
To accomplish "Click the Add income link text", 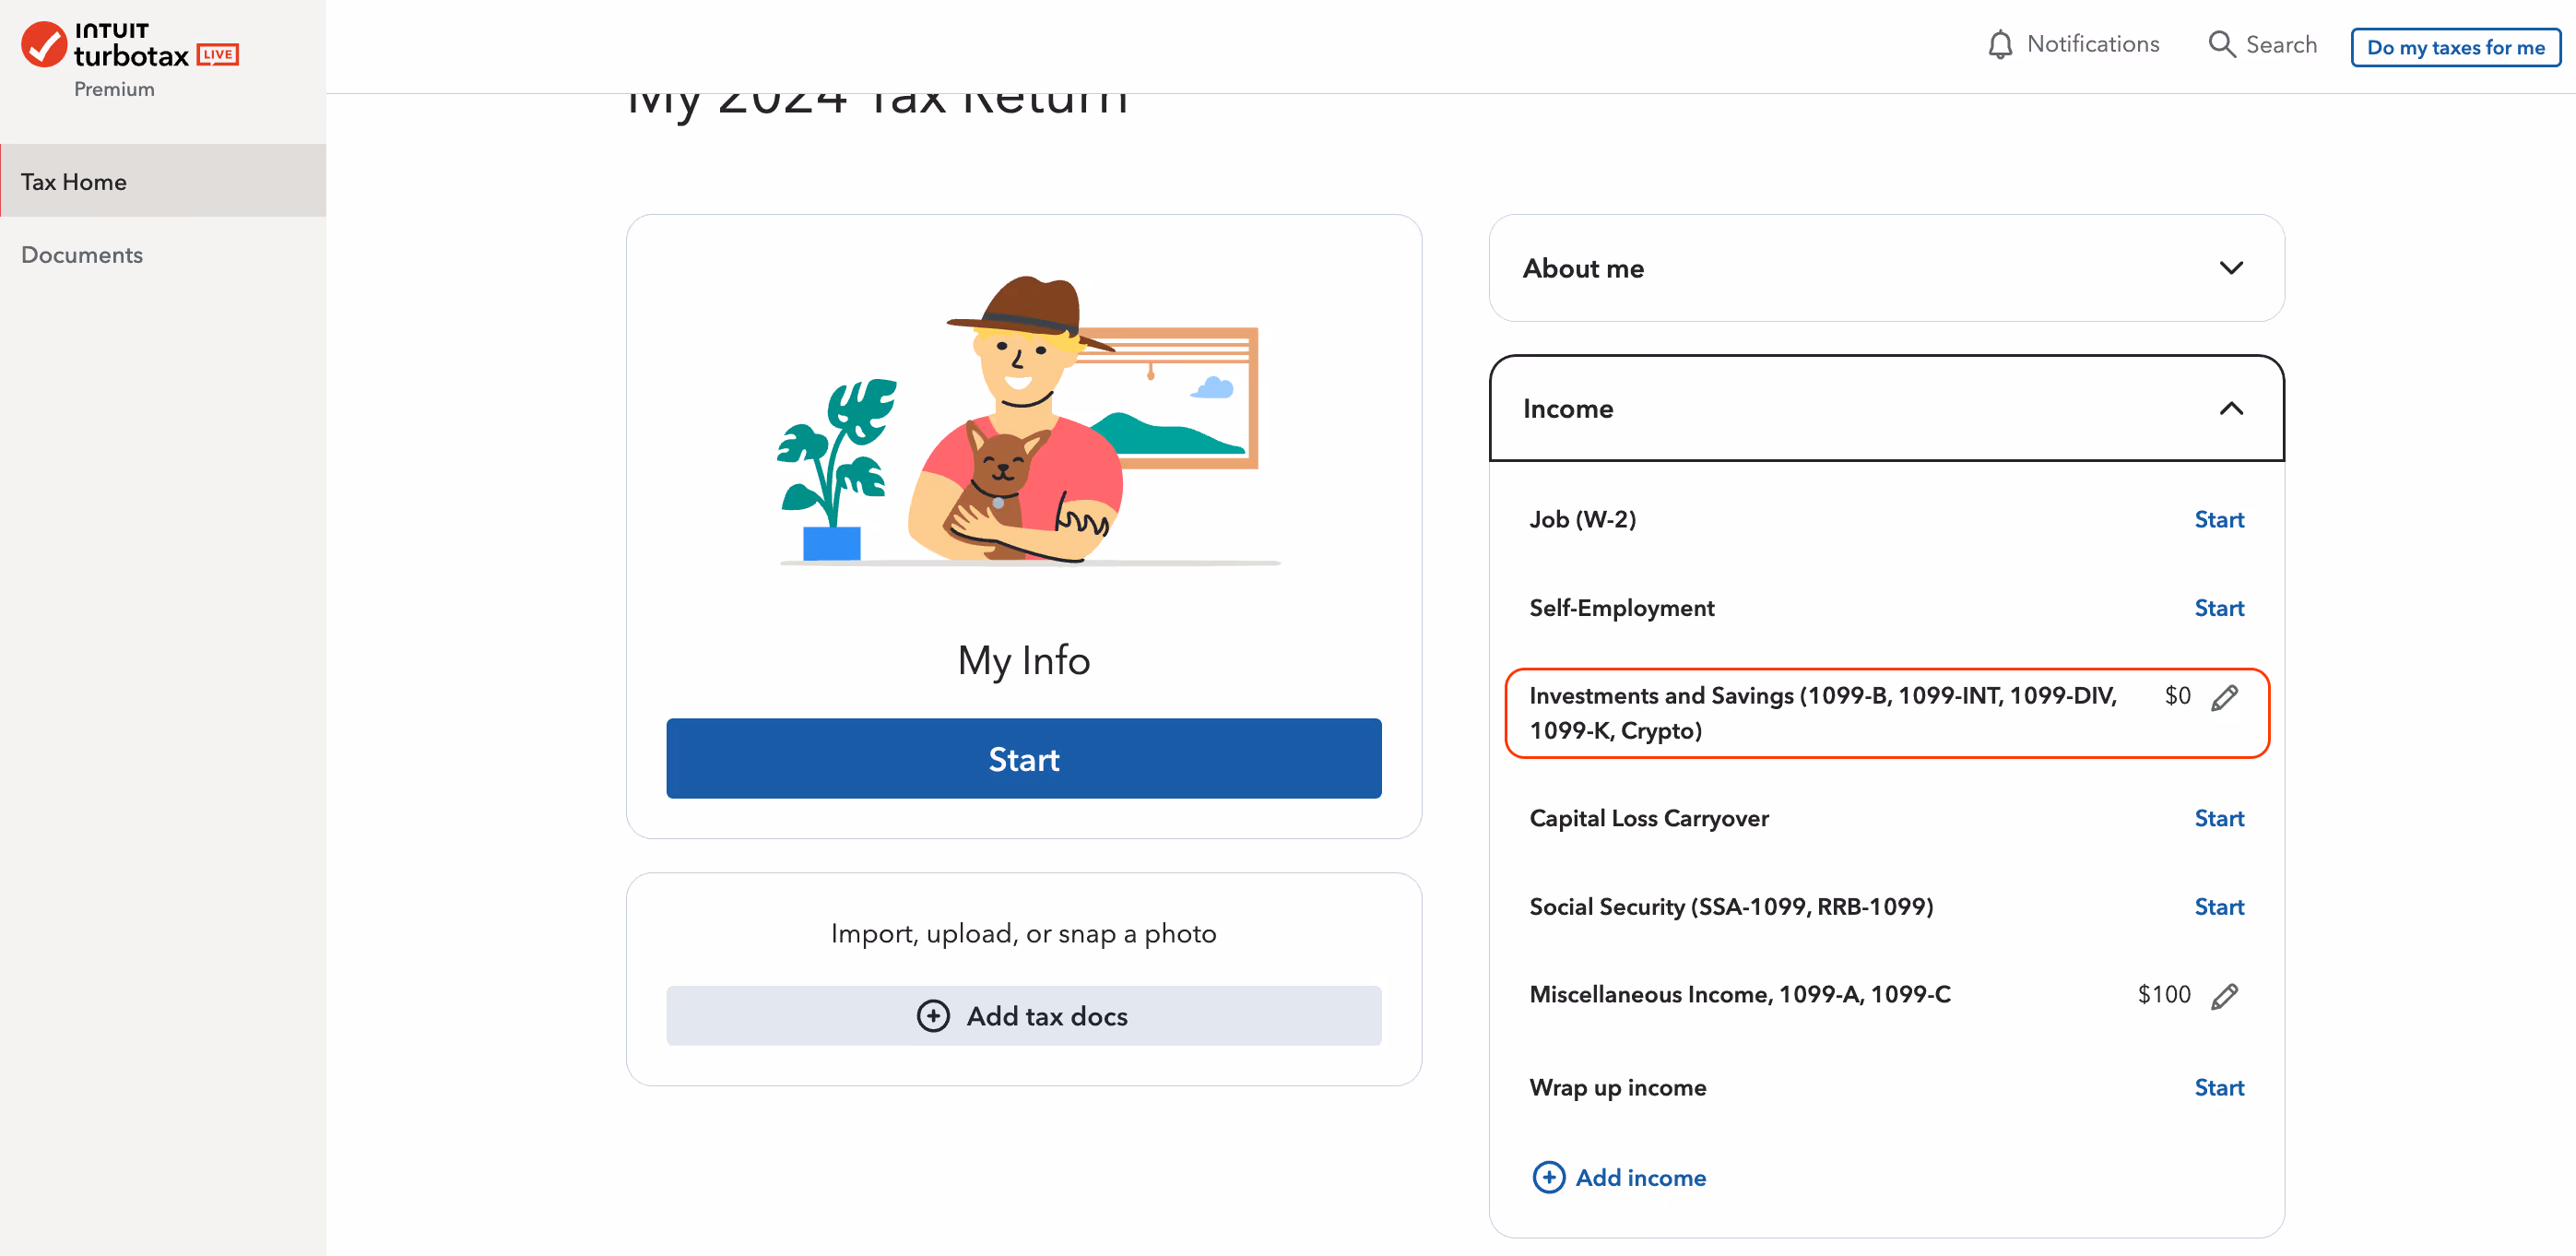I will pos(1640,1178).
